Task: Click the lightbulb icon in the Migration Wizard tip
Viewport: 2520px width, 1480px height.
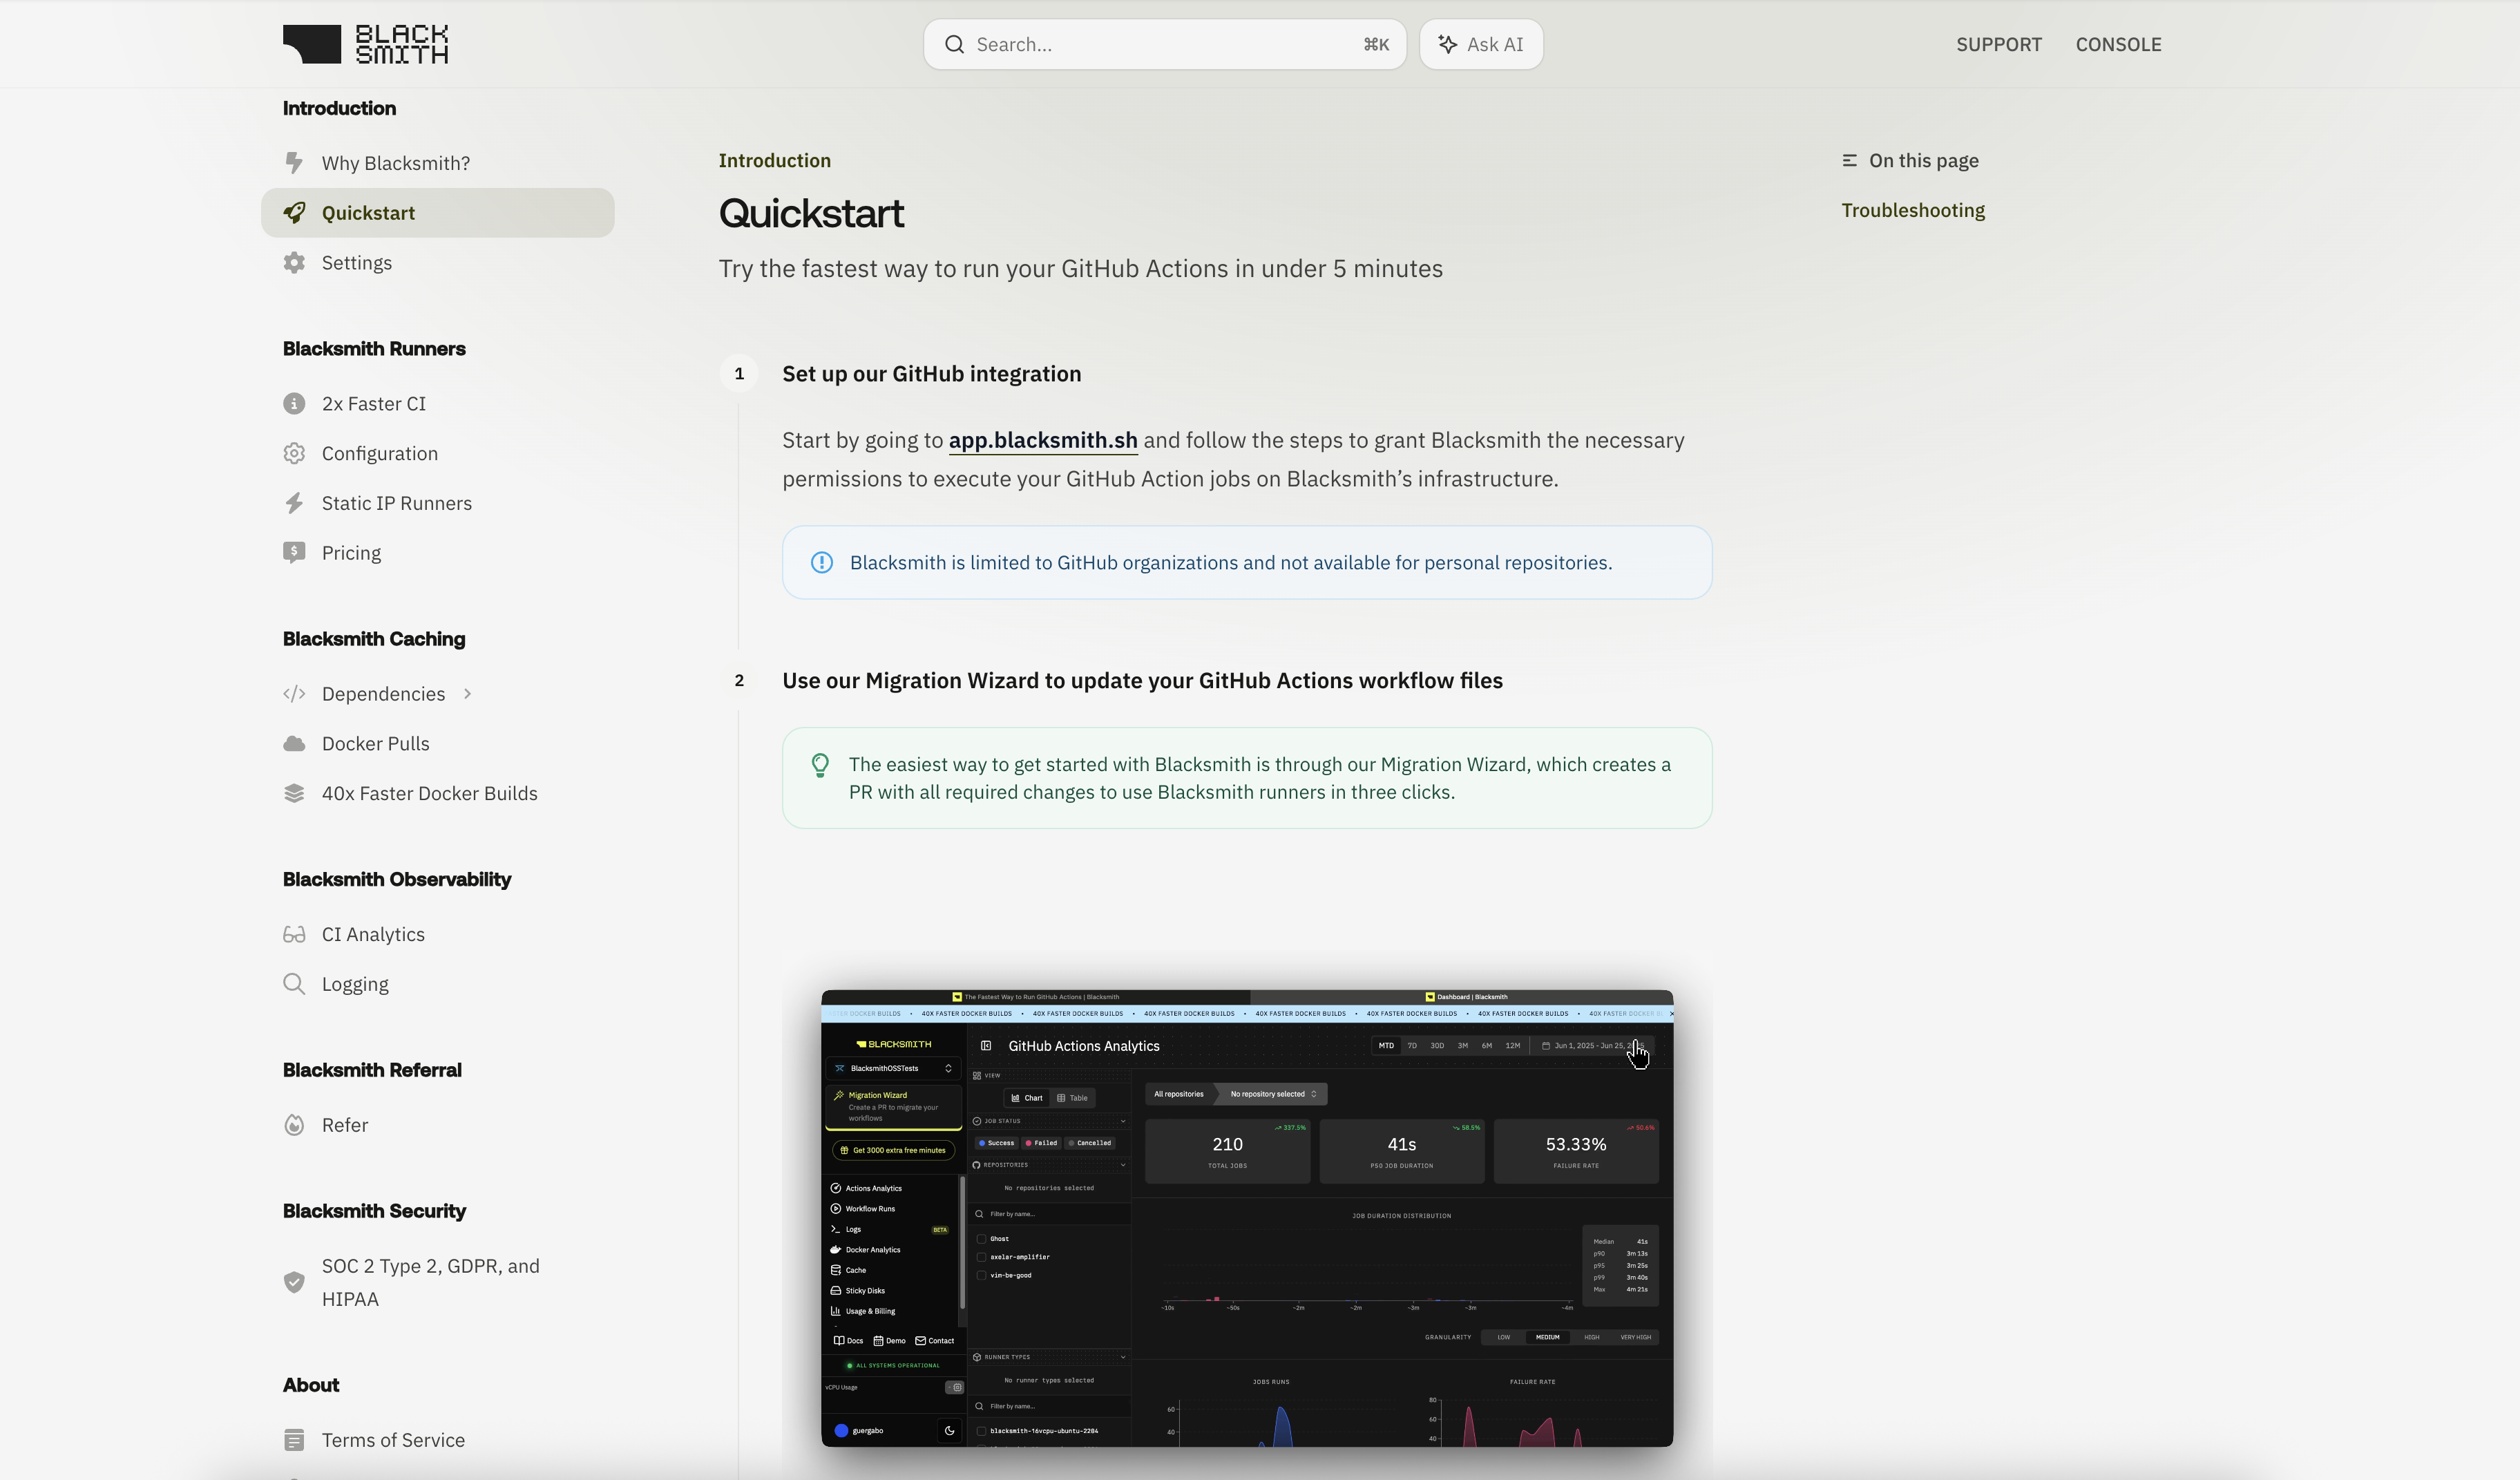Action: 820,766
